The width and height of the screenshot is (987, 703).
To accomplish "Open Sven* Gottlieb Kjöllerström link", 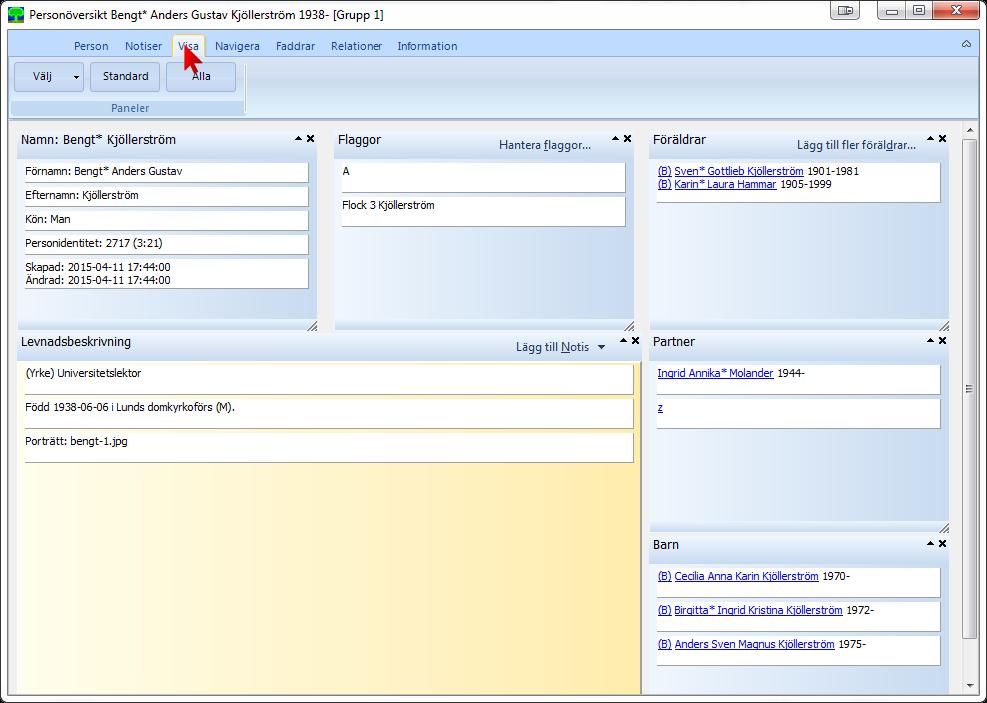I will (x=739, y=171).
